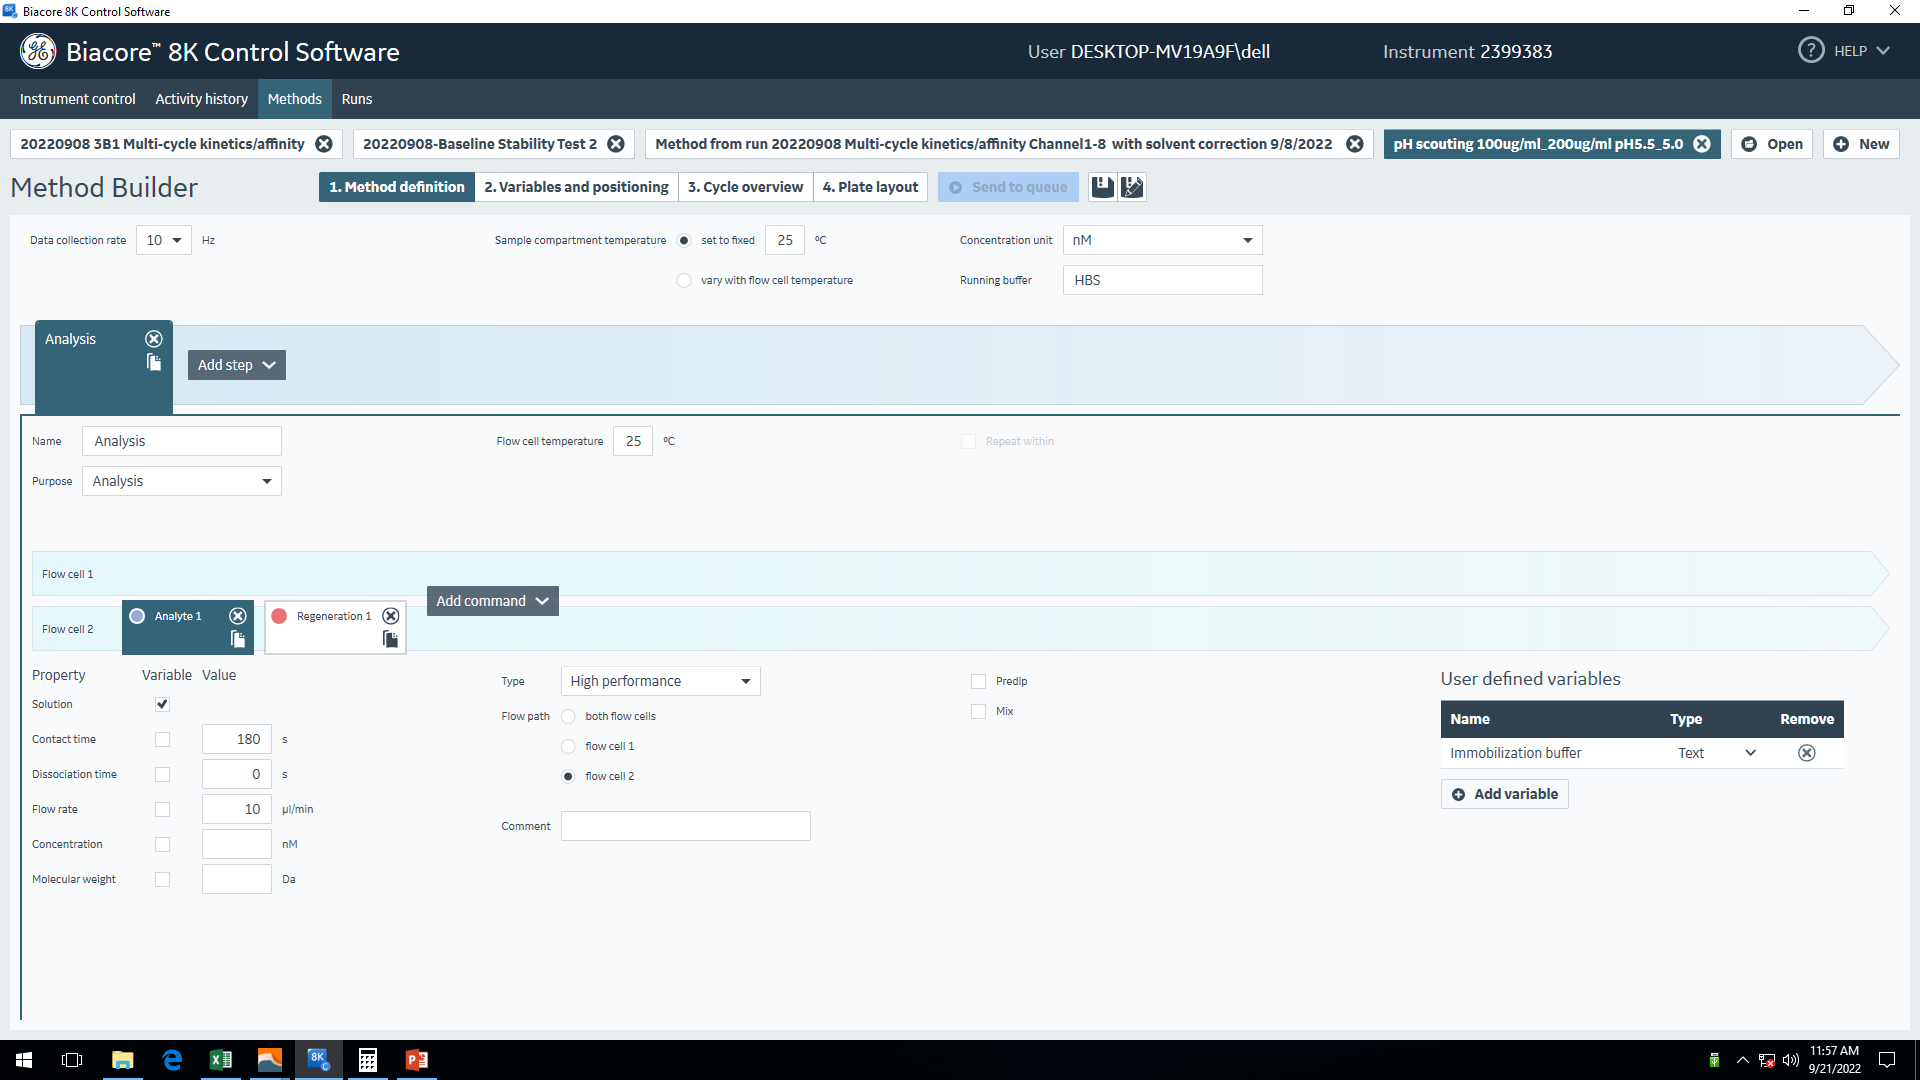The image size is (1920, 1080).
Task: Click the Save method disk icon
Action: (x=1102, y=187)
